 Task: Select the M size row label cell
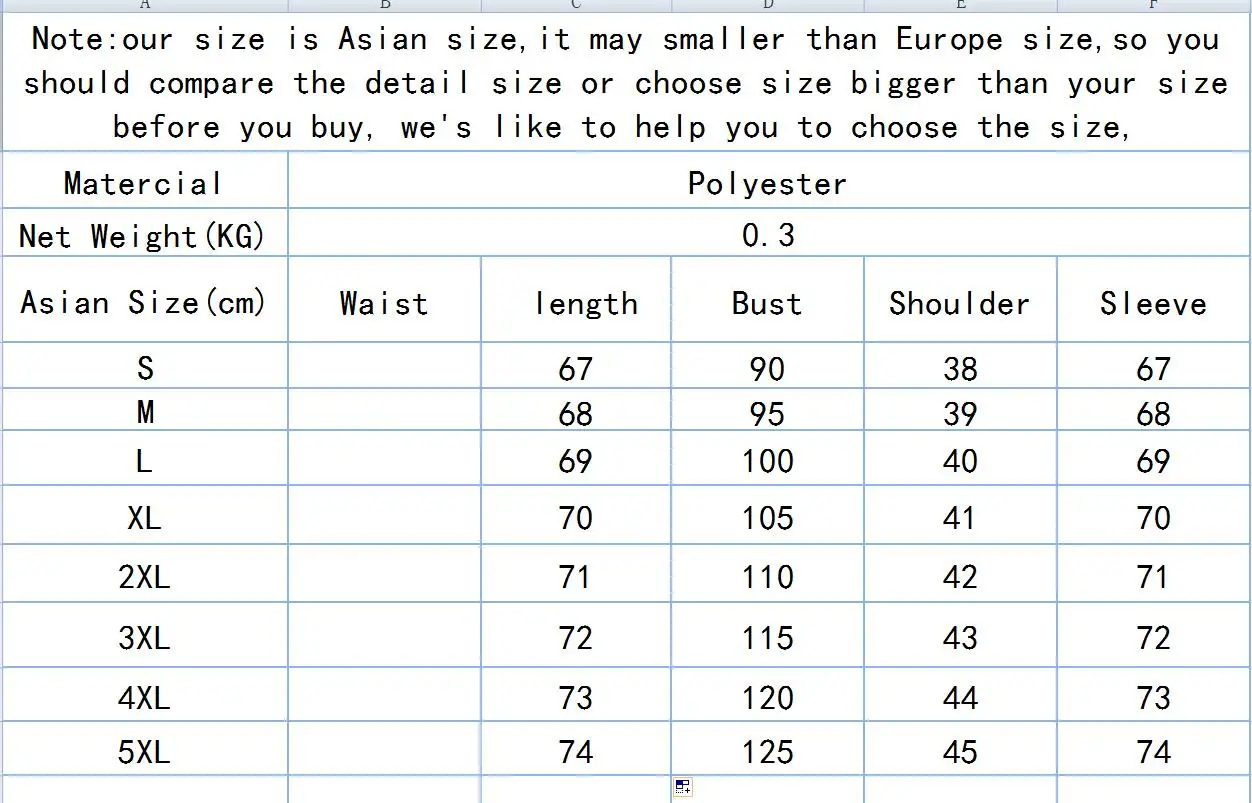(x=144, y=412)
